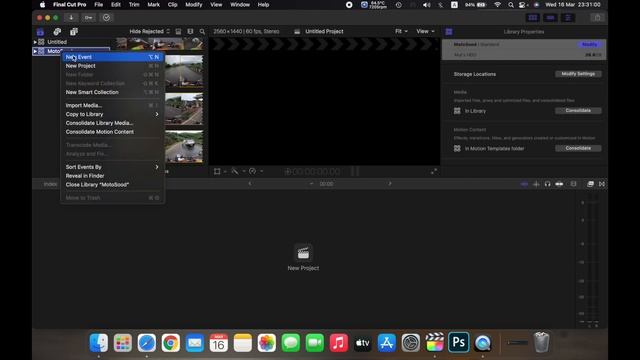Screen dimensions: 640x360
Task: Click the Import Media arrow toolbar button
Action: coord(71,18)
